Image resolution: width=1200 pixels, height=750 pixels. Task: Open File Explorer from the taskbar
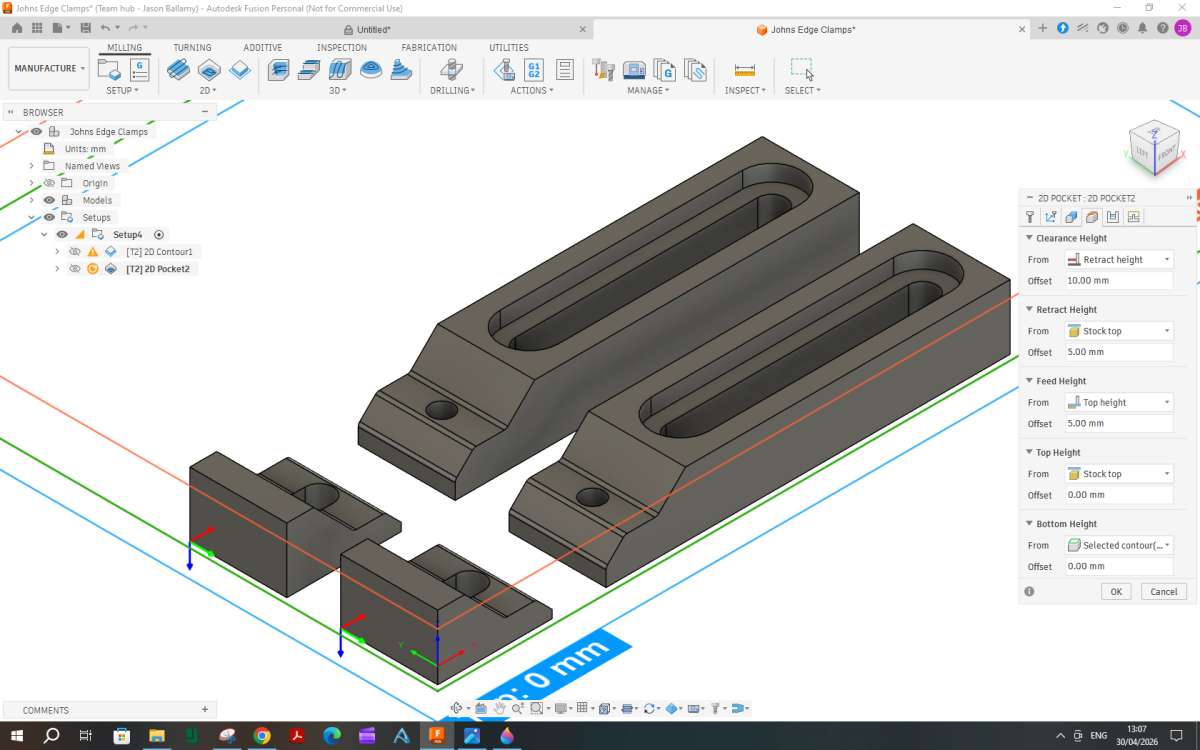[x=156, y=736]
